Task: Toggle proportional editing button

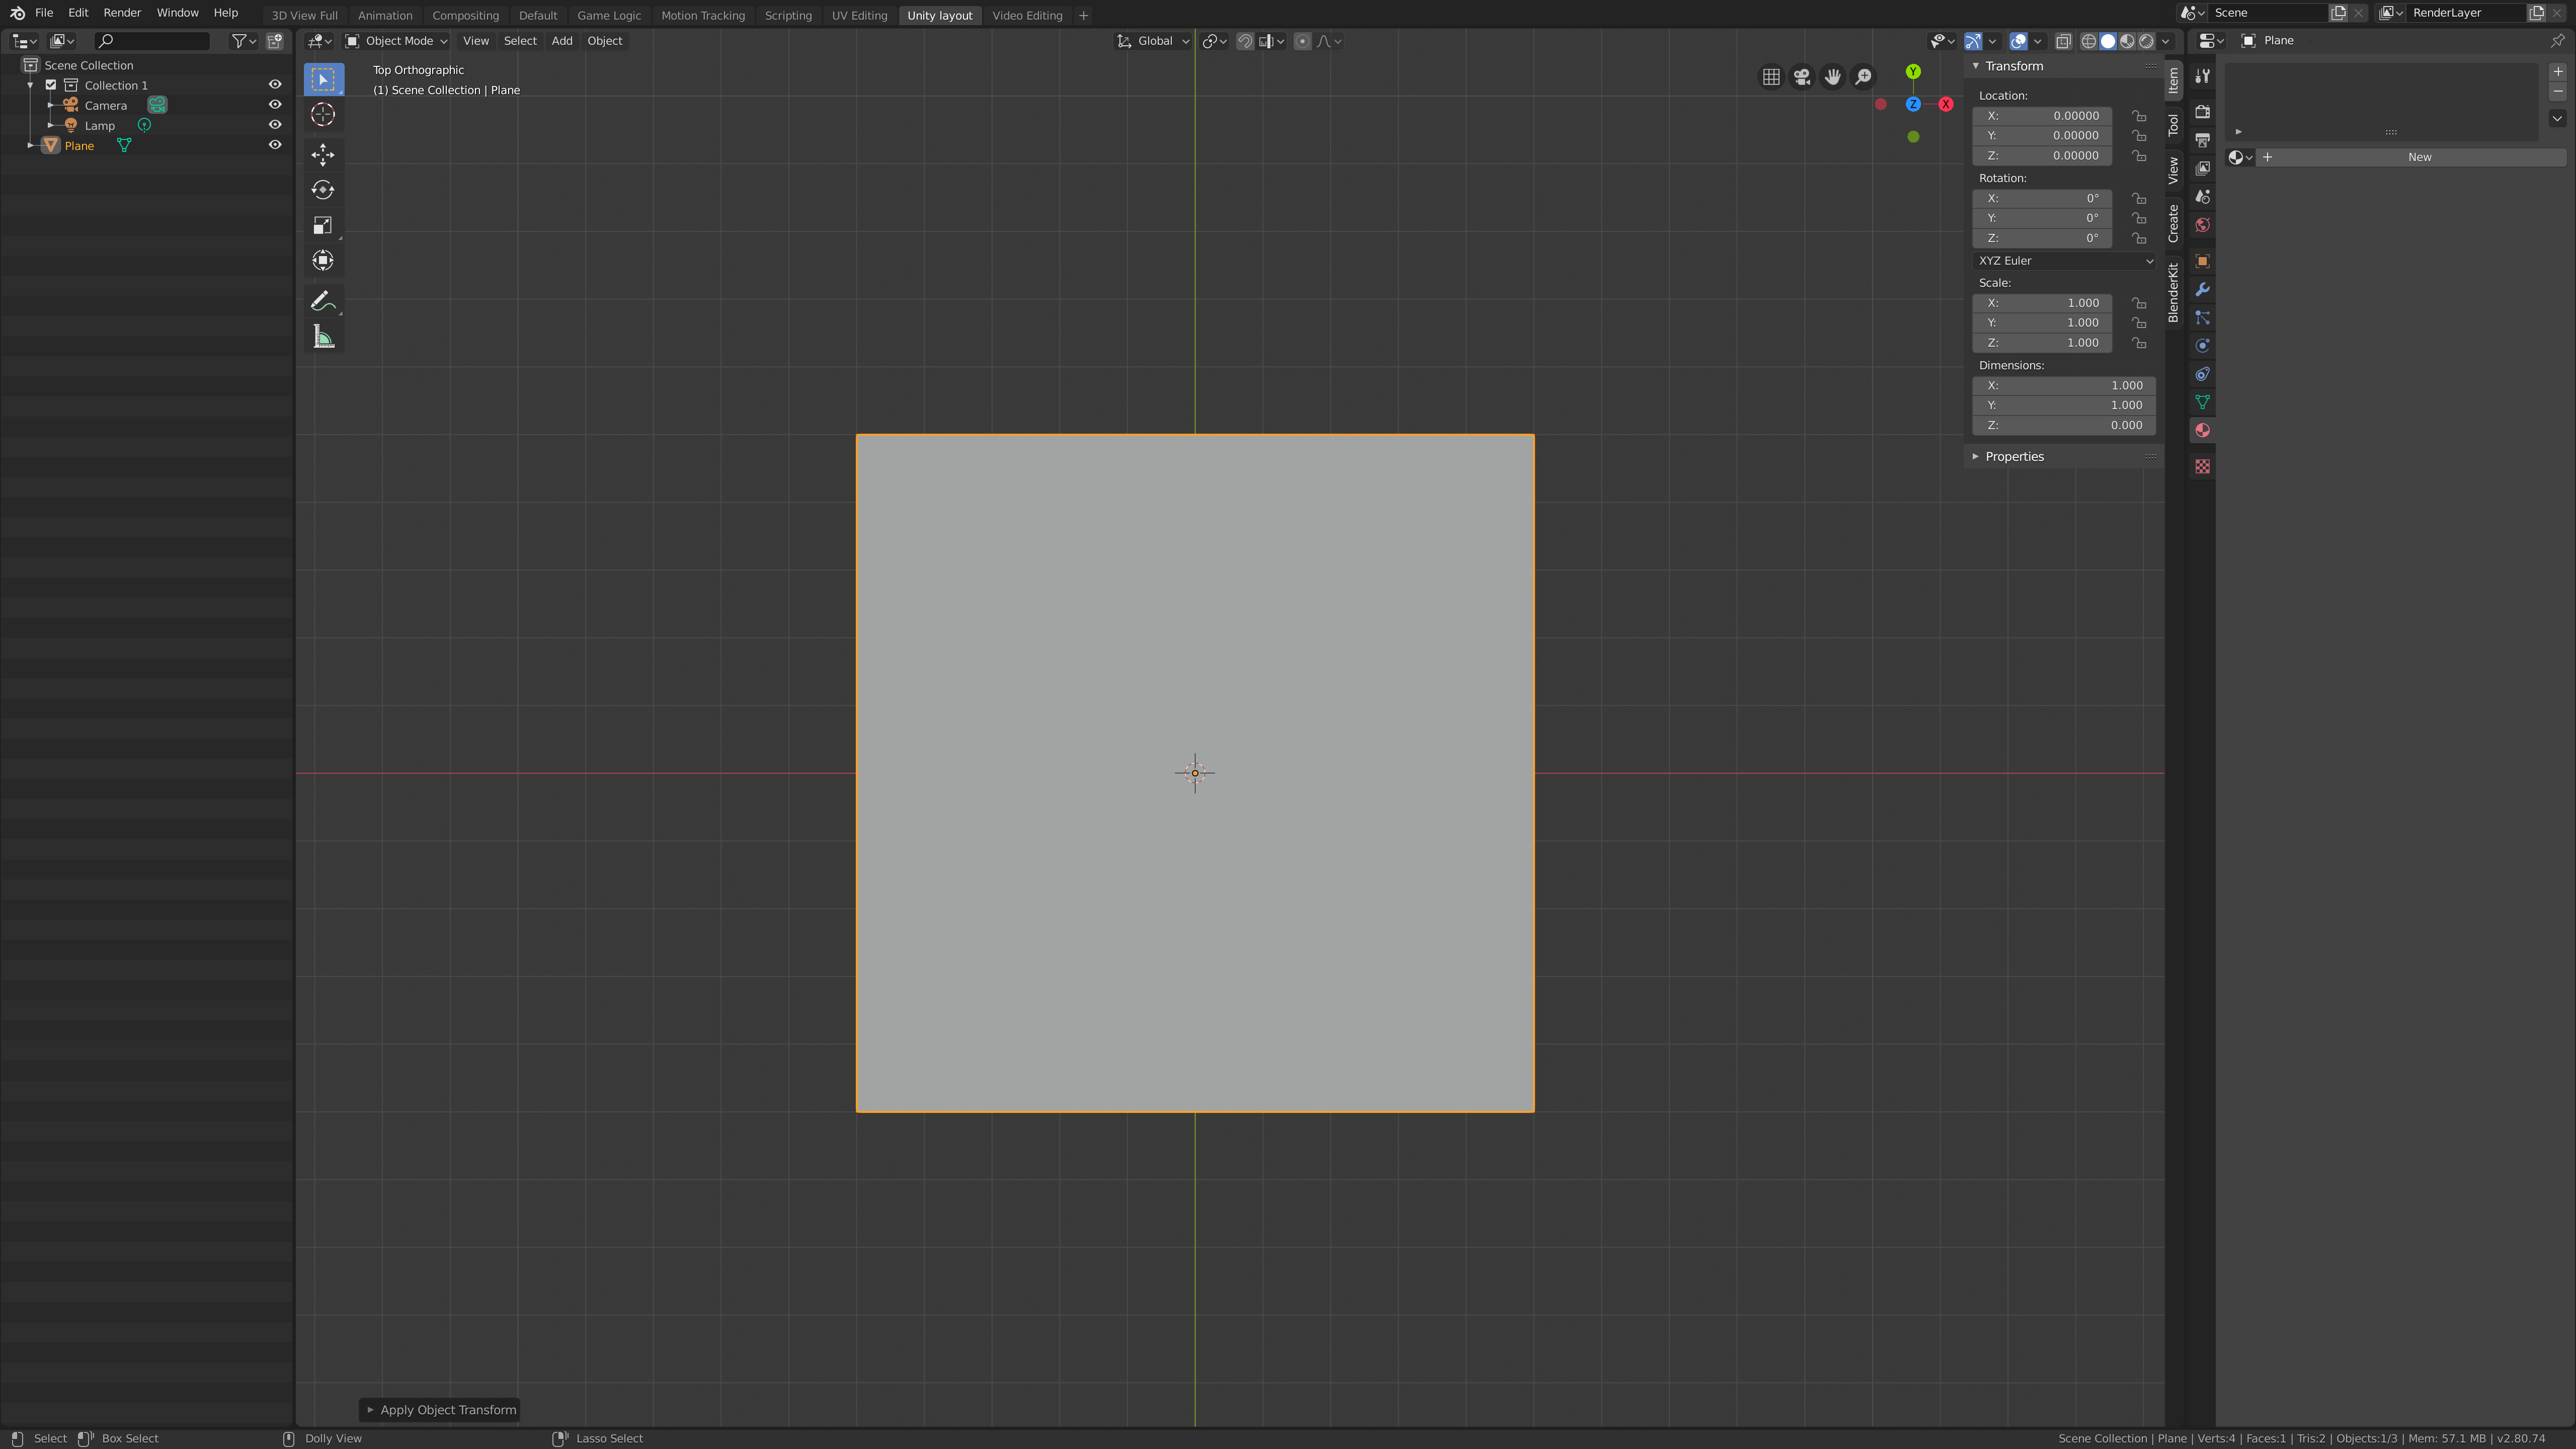Action: click(x=1302, y=41)
